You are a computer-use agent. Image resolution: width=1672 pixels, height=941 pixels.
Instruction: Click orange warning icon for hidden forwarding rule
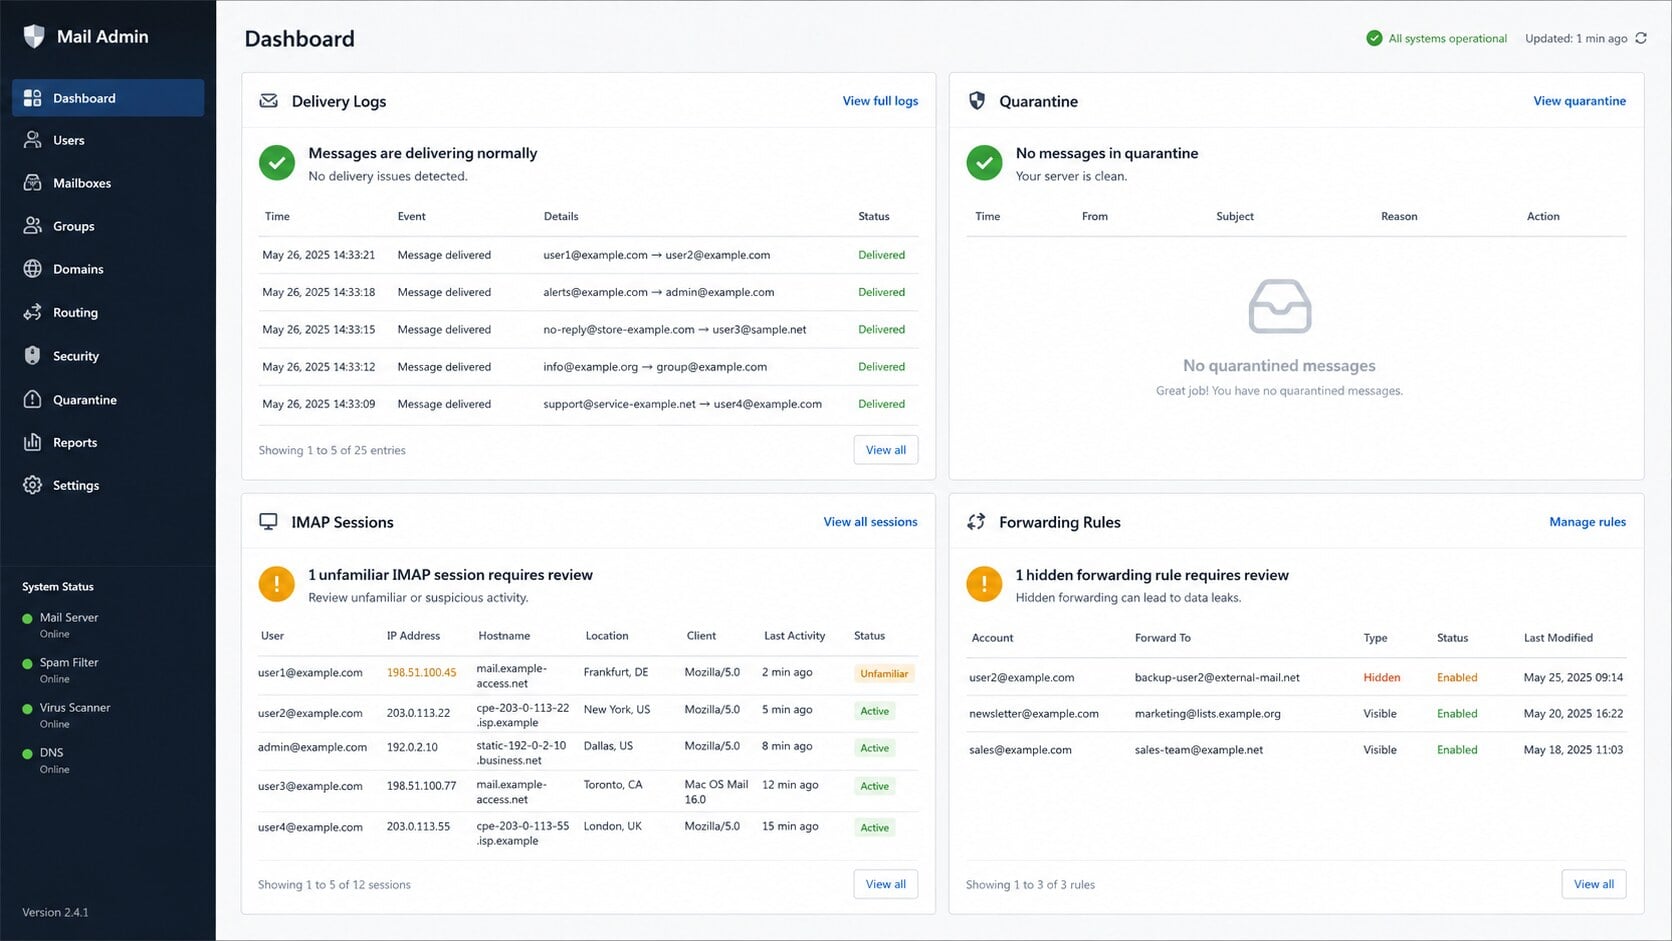(984, 584)
